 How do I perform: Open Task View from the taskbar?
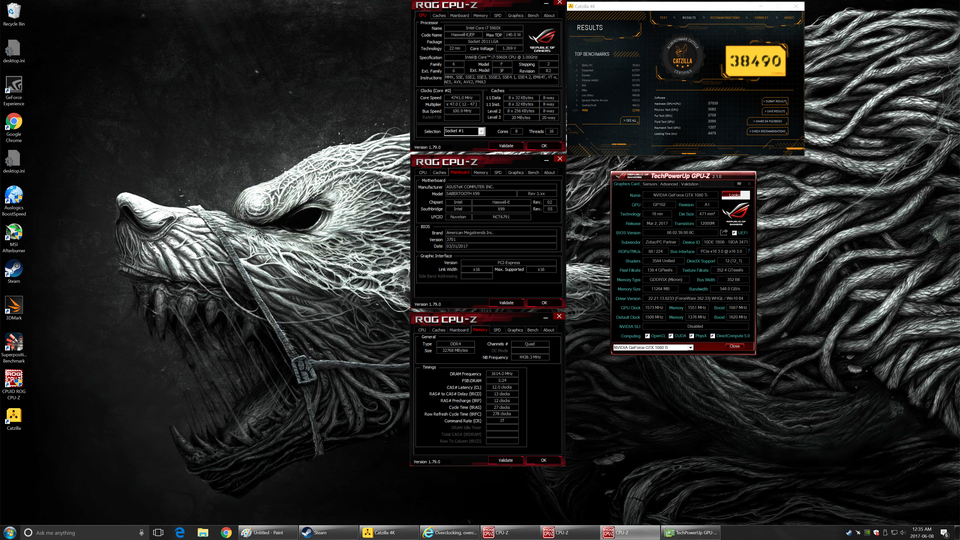(158, 533)
